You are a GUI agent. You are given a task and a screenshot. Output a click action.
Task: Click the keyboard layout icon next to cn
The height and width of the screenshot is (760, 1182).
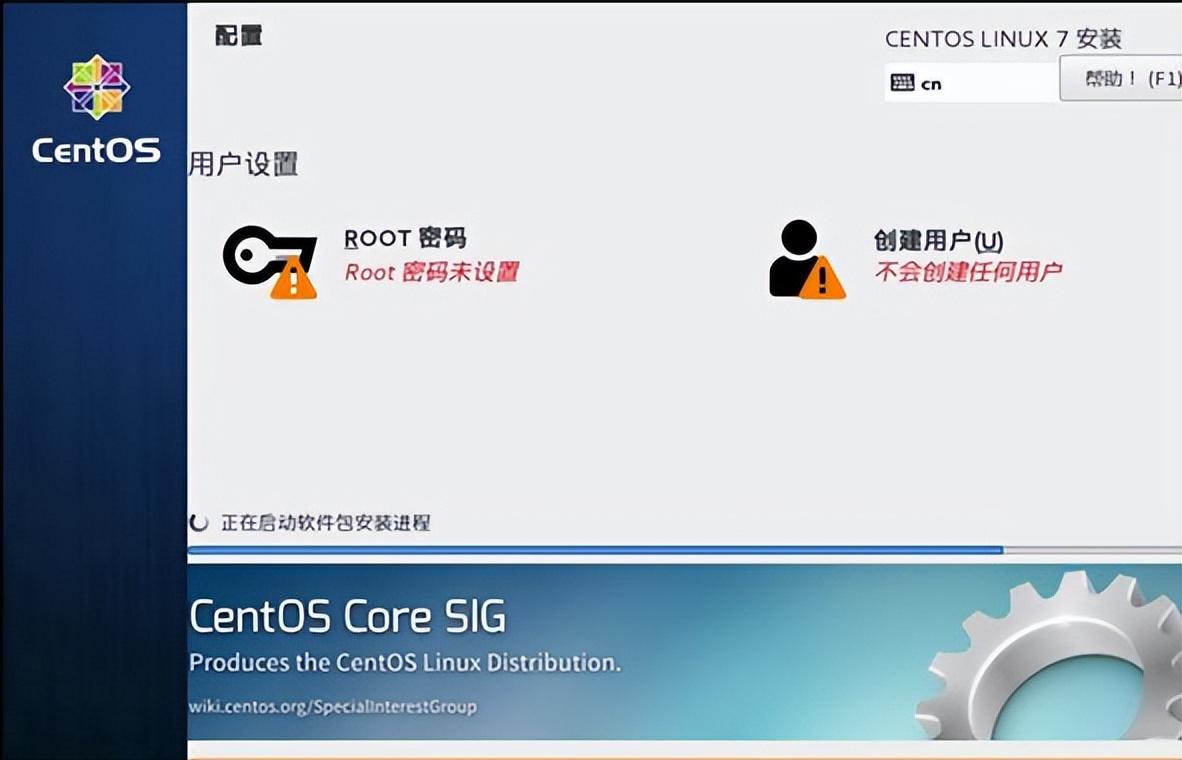(x=902, y=83)
